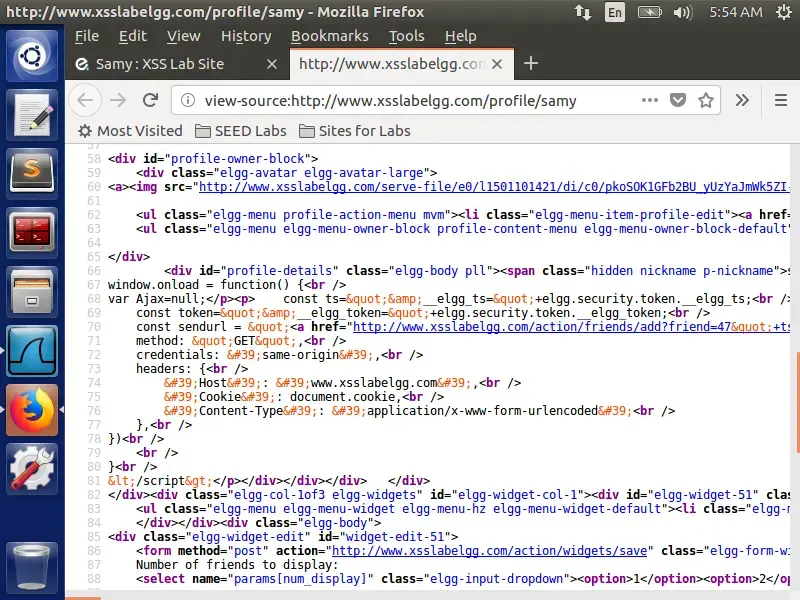This screenshot has height=600, width=800.
Task: Close the view-source xsslabelgg tab
Action: (497, 64)
